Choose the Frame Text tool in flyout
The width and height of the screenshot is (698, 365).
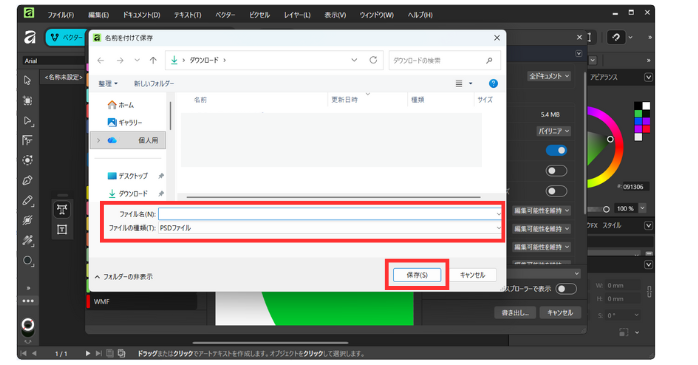pyautogui.click(x=62, y=229)
